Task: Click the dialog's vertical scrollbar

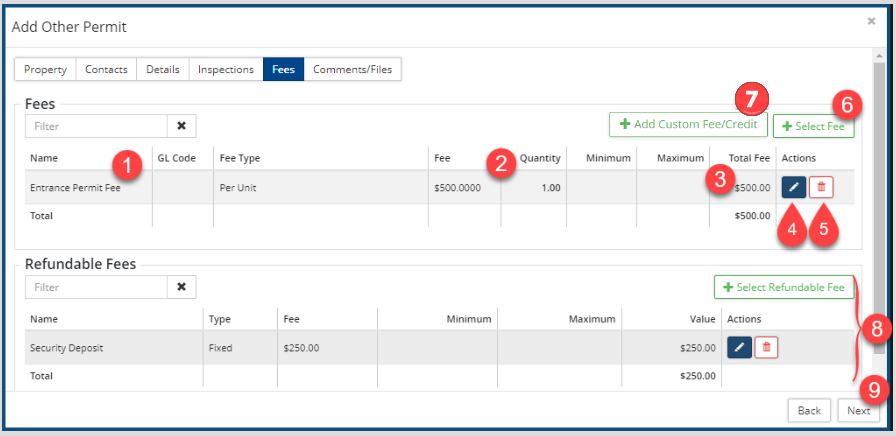Action: pyautogui.click(x=879, y=200)
